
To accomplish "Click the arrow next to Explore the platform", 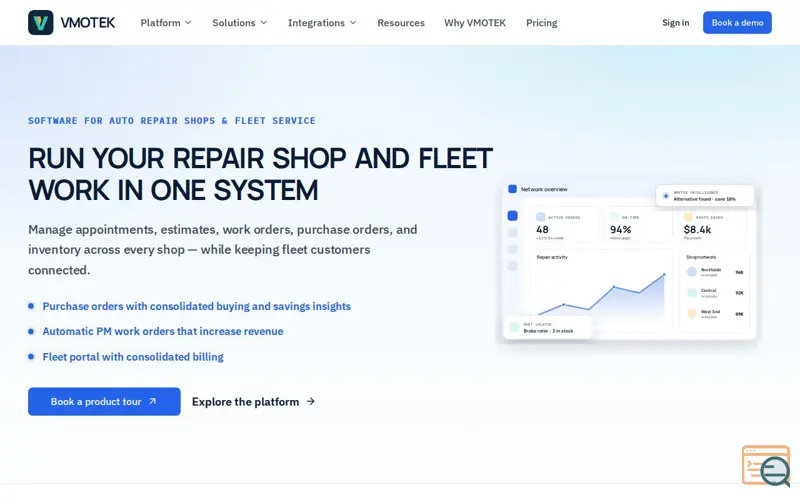I will [x=311, y=402].
